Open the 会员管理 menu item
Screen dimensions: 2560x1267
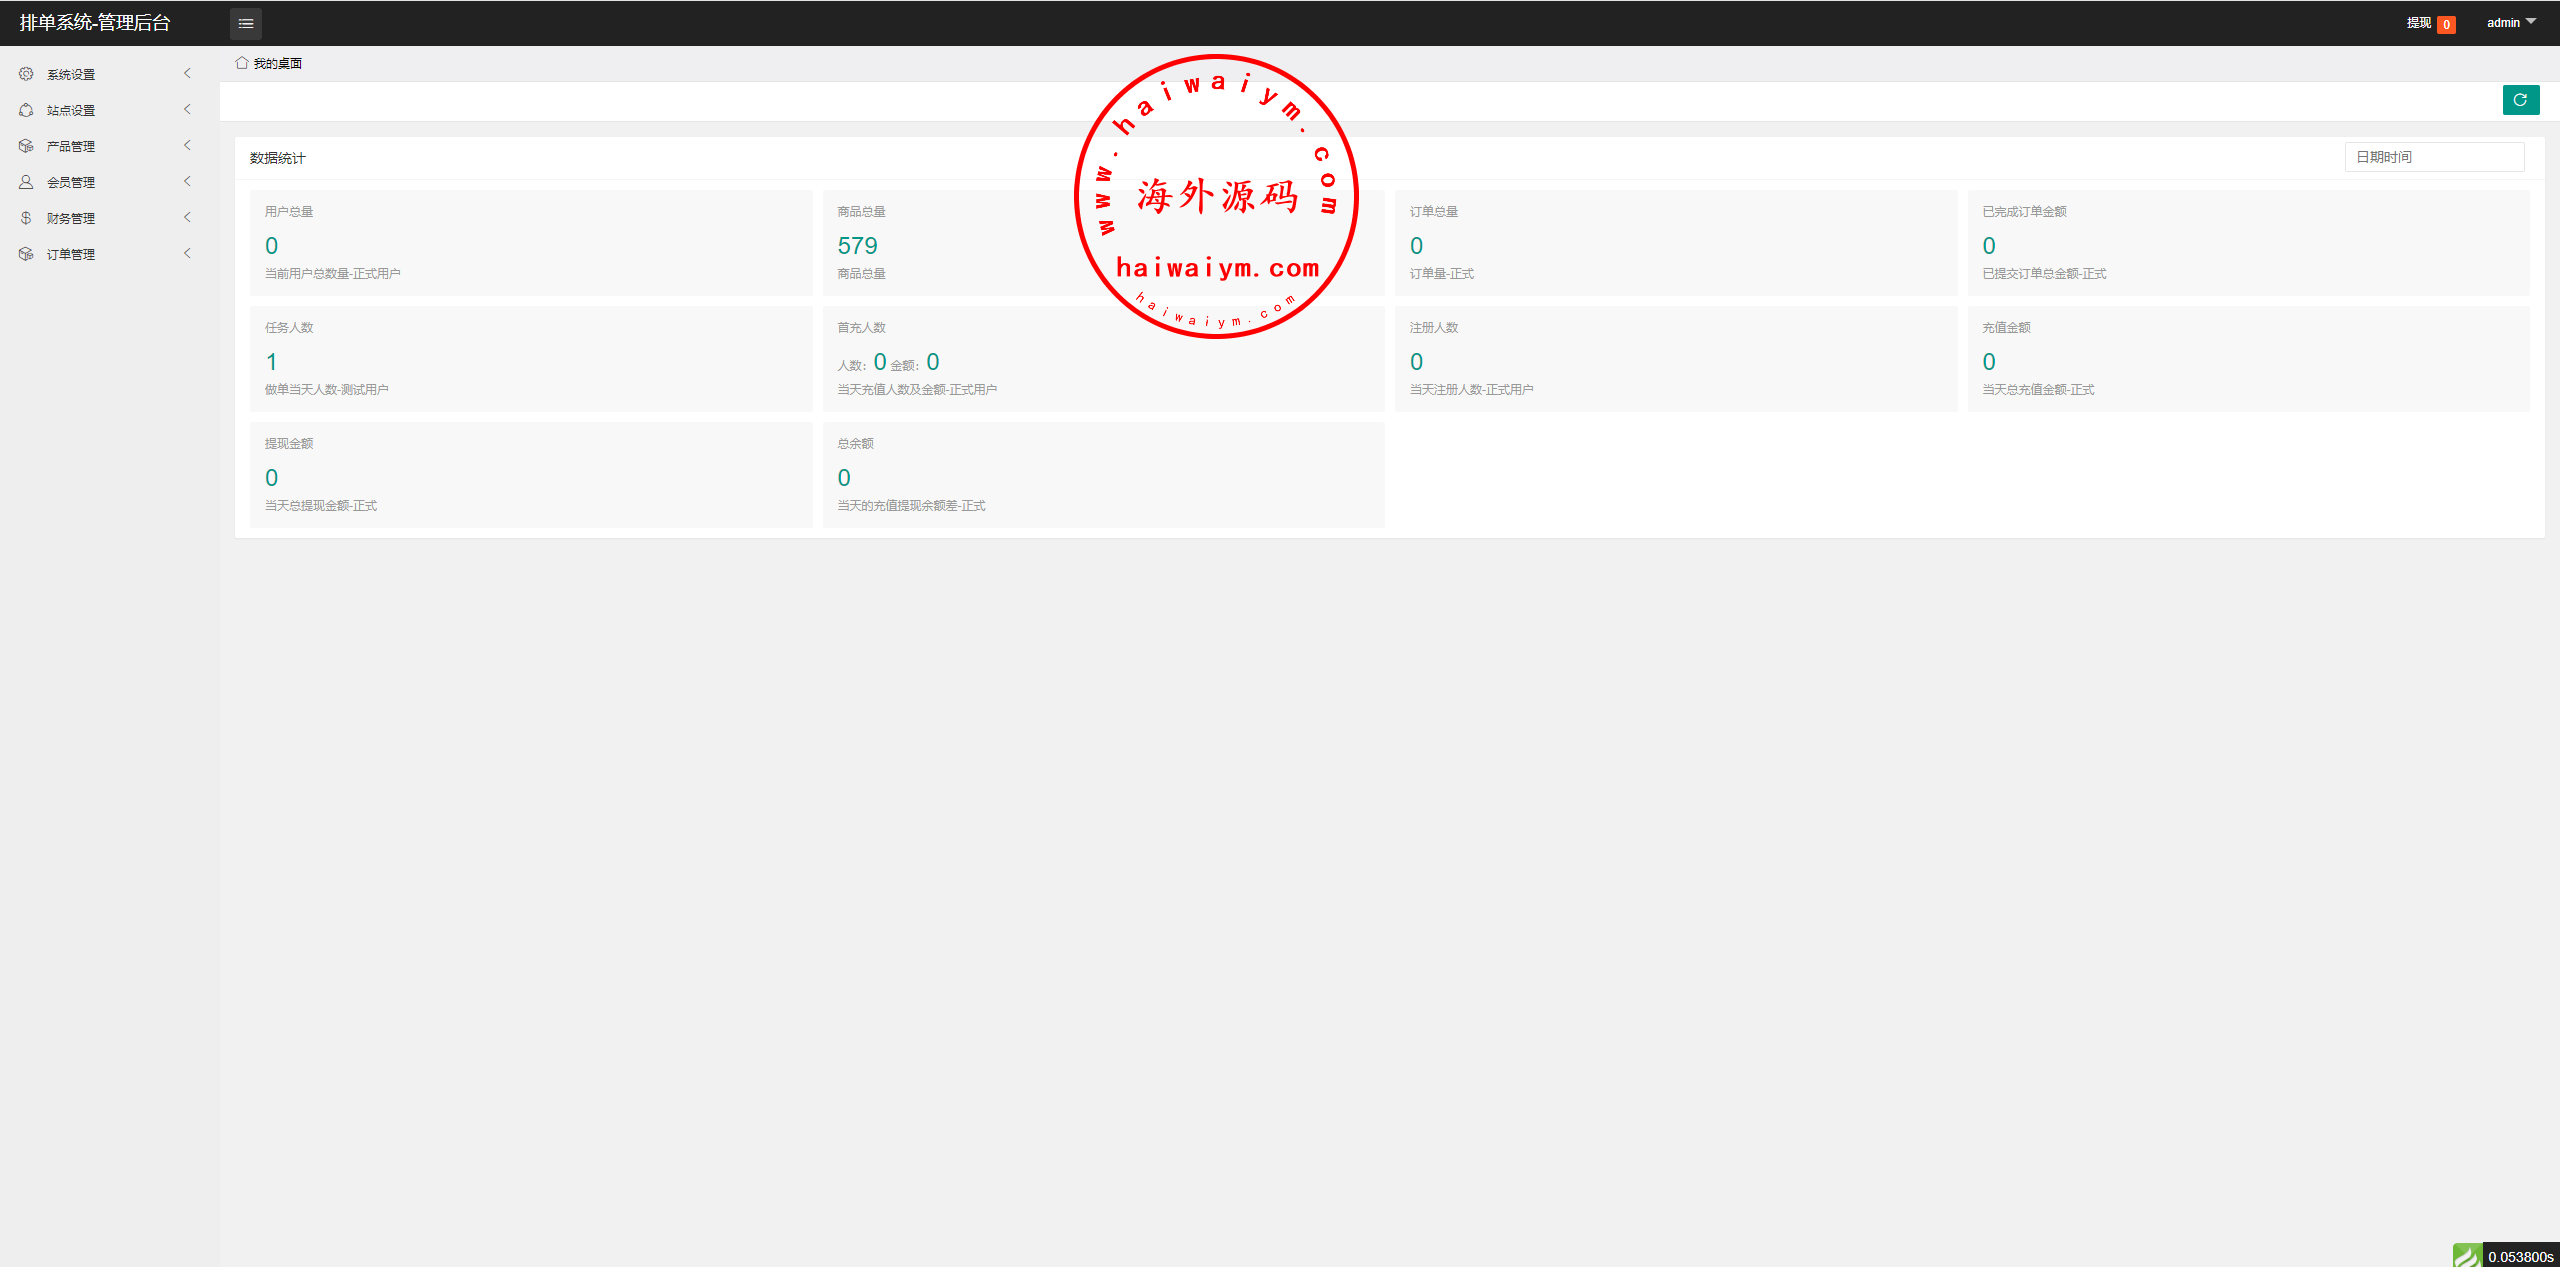click(x=71, y=182)
